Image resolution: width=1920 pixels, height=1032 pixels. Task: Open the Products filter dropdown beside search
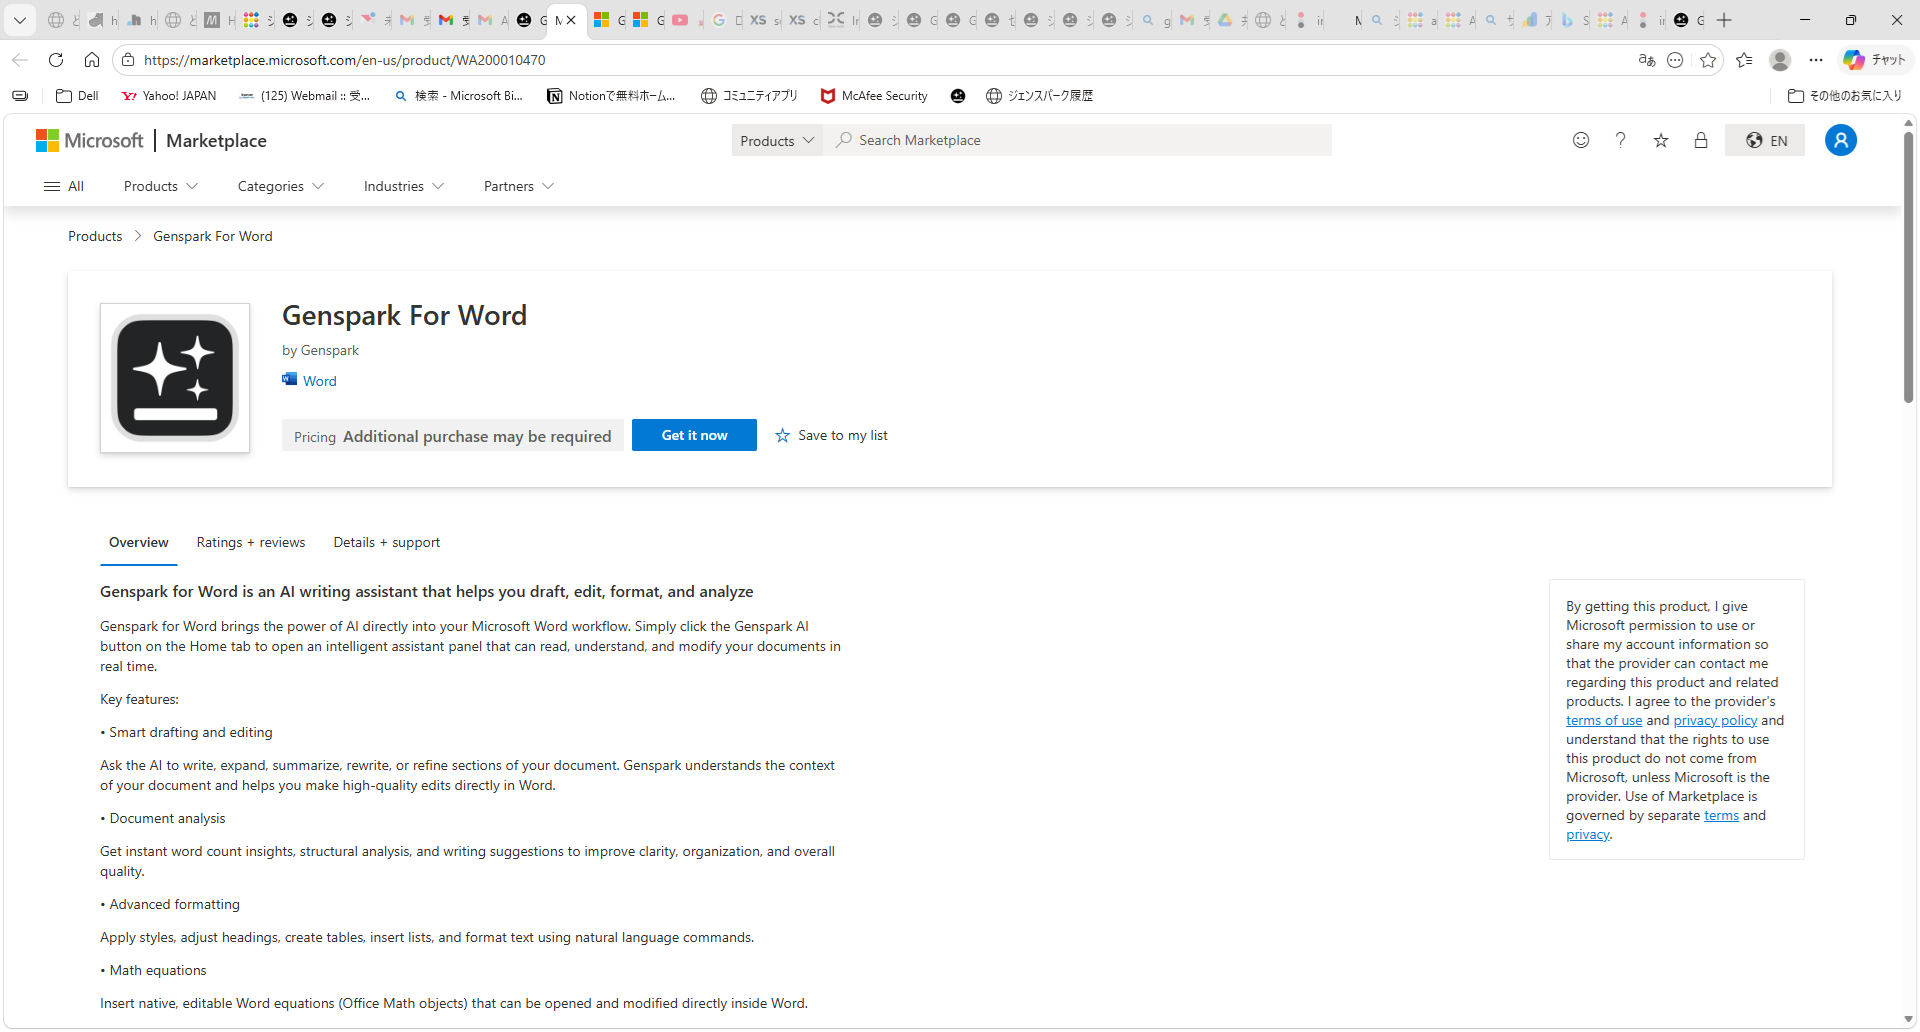click(x=776, y=140)
